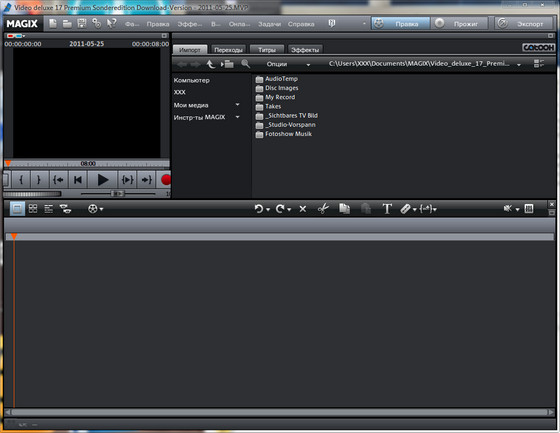Image resolution: width=560 pixels, height=433 pixels.
Task: Copy with the duplicate pages icon
Action: point(344,208)
